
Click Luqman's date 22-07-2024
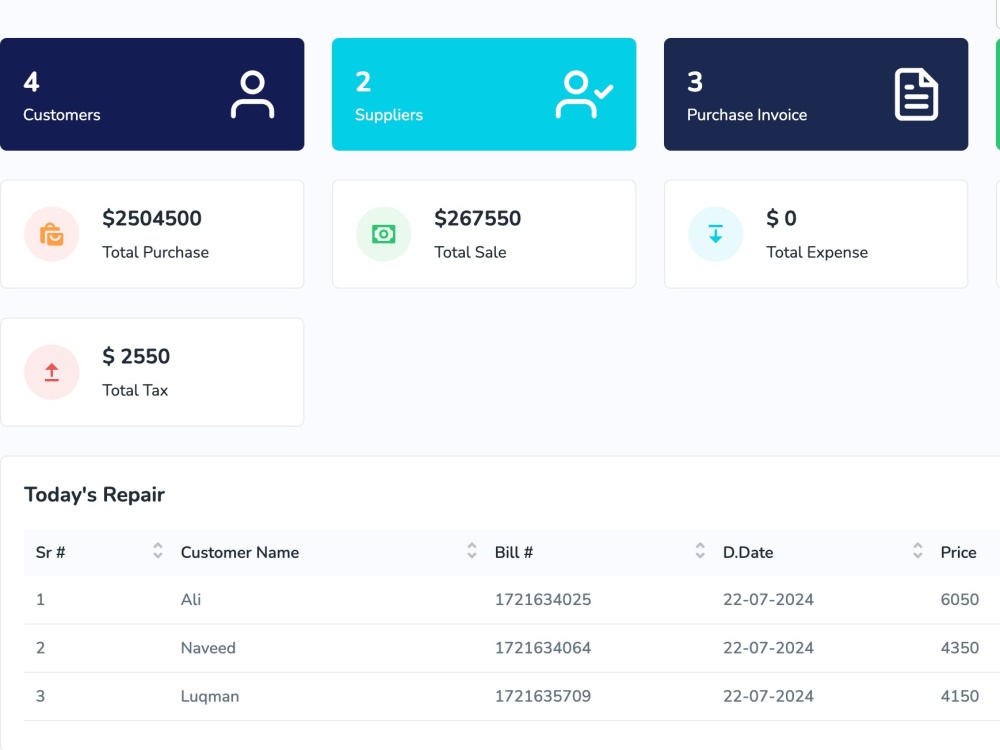click(x=768, y=696)
